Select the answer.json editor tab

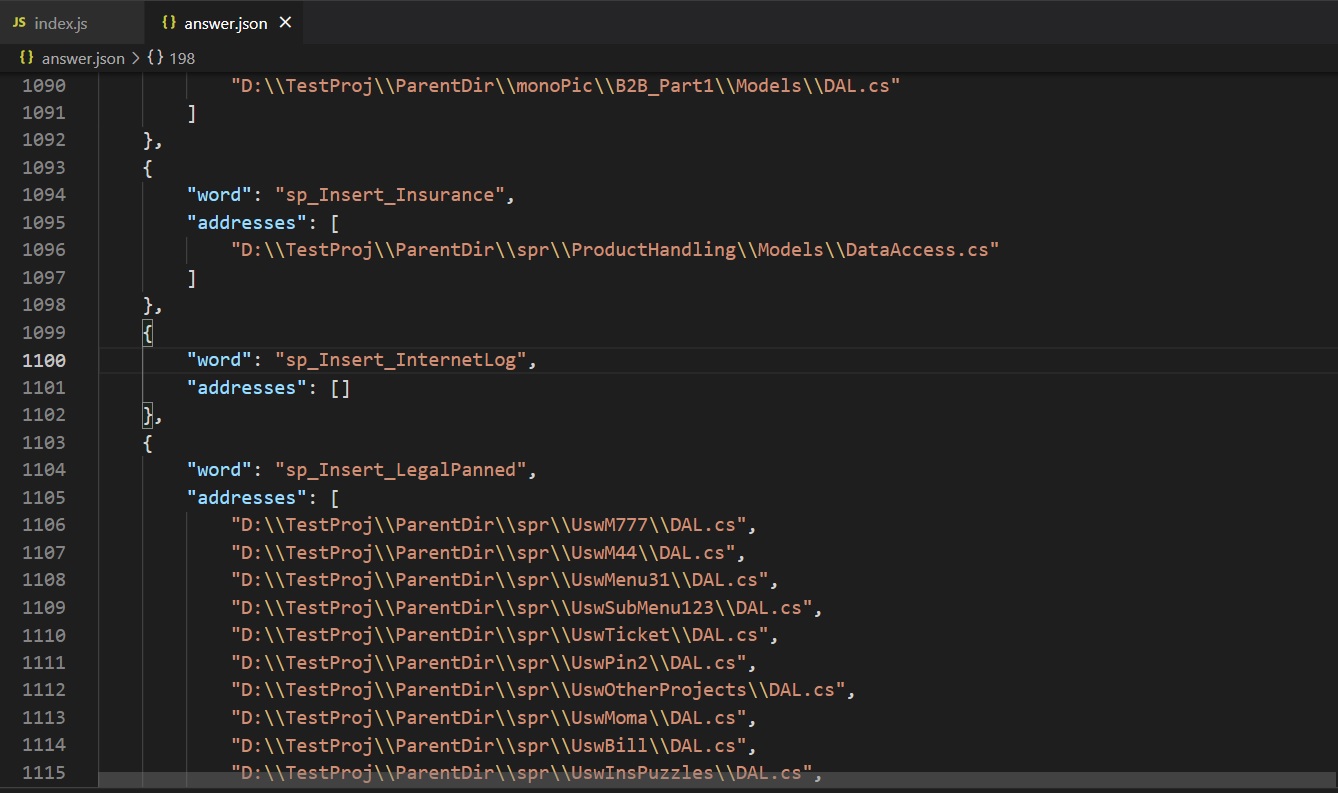[223, 22]
